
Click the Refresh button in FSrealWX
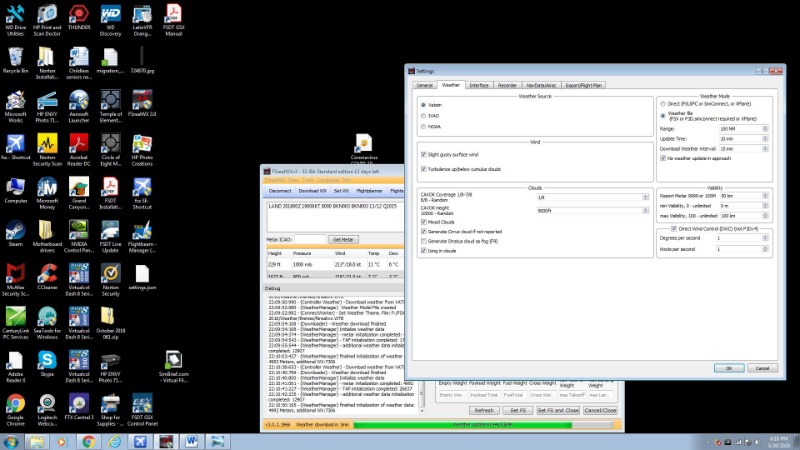[x=484, y=410]
